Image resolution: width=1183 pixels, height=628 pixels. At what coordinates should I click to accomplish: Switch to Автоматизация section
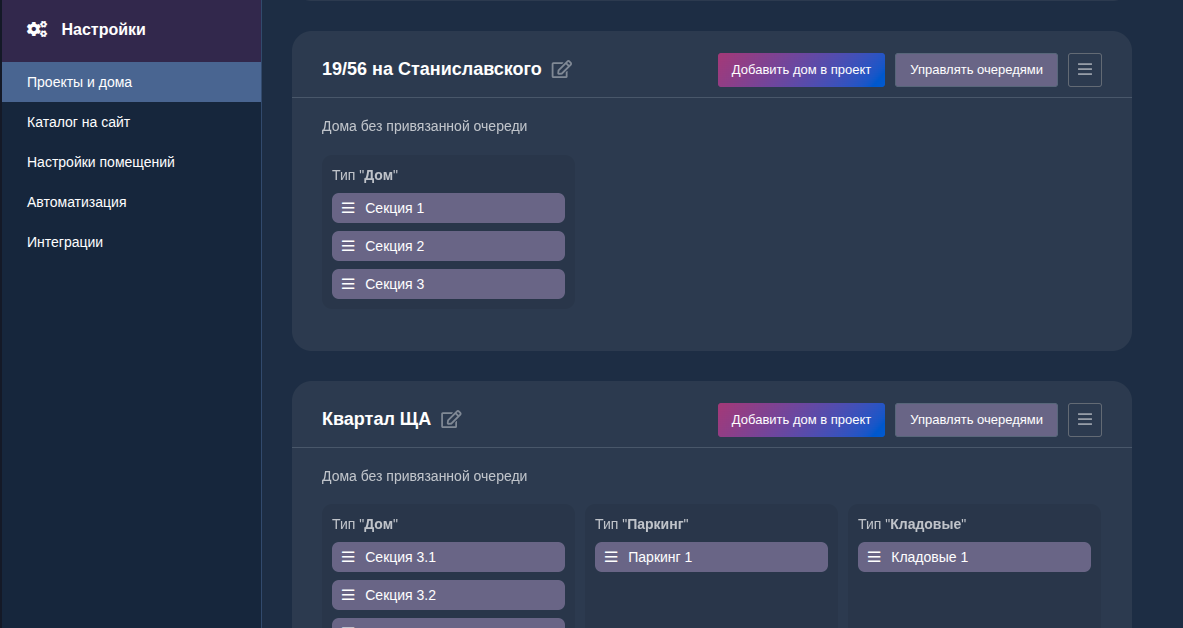click(131, 202)
